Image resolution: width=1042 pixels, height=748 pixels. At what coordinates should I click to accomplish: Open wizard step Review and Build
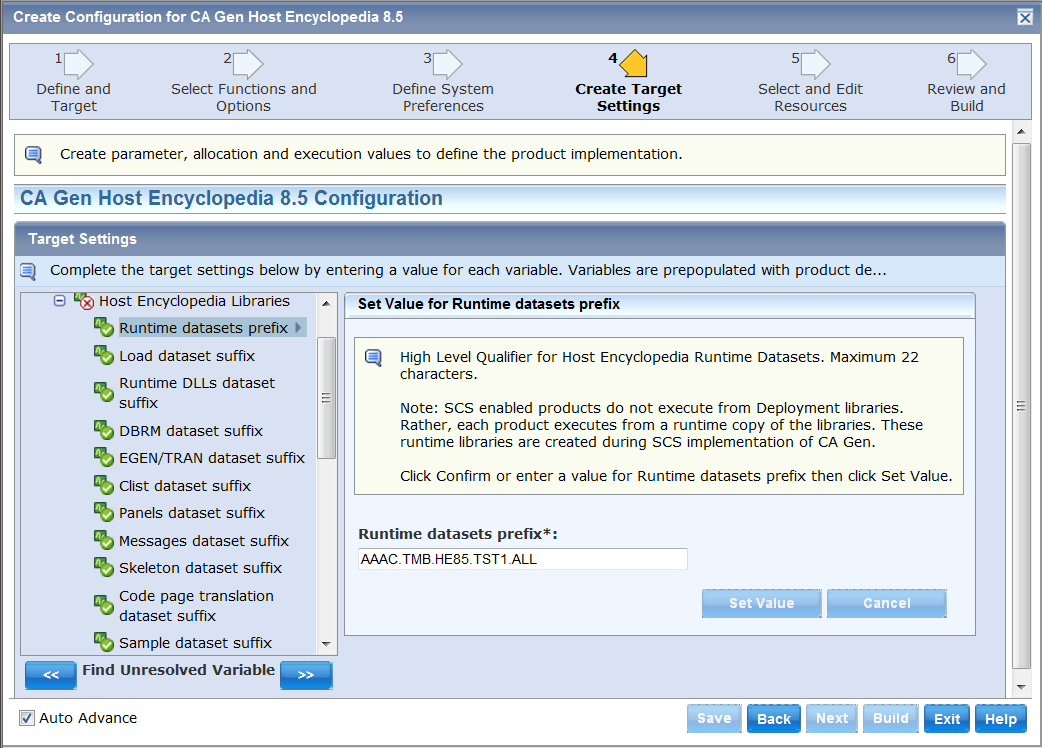966,98
